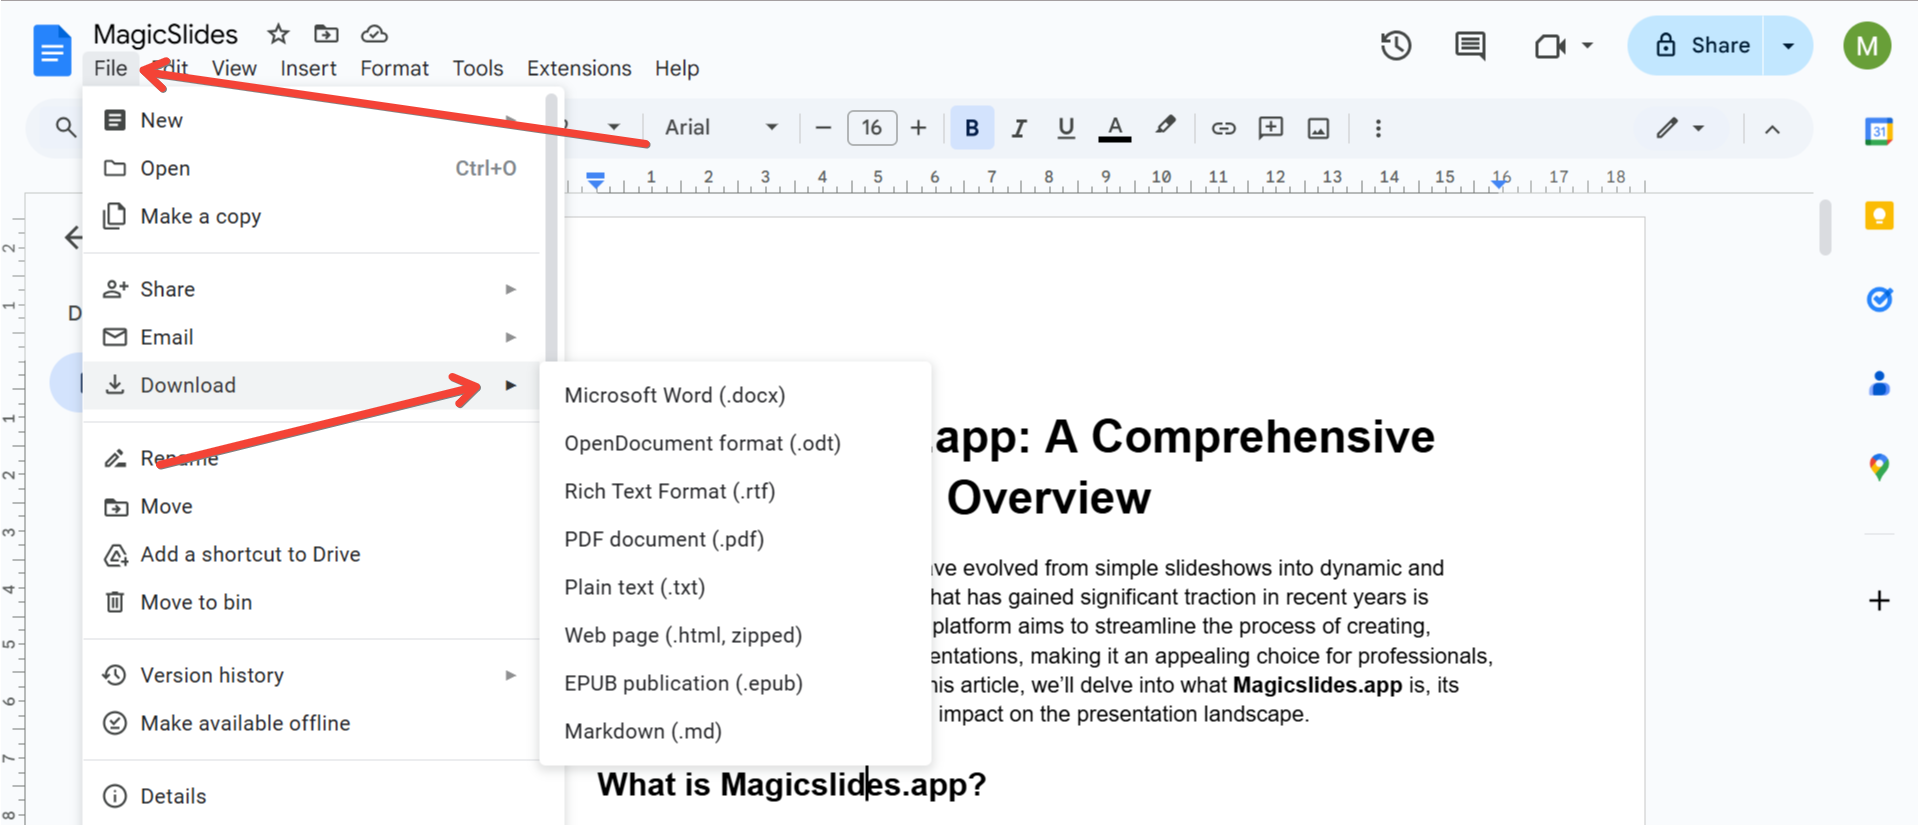Image resolution: width=1918 pixels, height=825 pixels.
Task: Star the MagicSlides document
Action: [278, 34]
